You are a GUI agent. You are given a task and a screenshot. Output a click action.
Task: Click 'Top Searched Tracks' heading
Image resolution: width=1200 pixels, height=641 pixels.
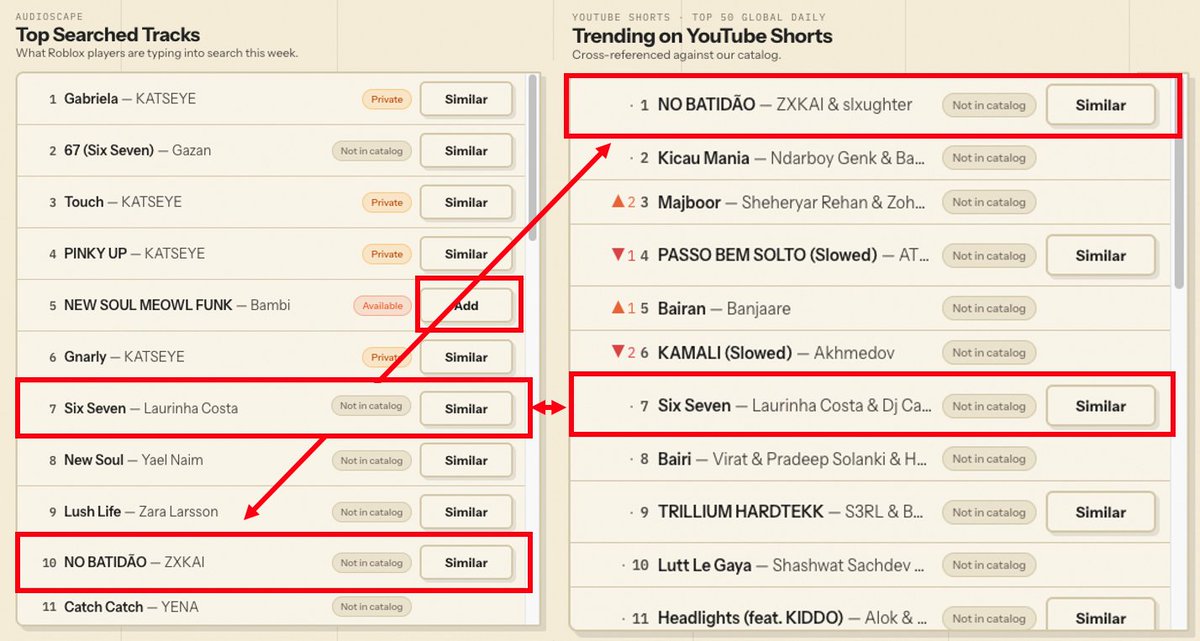coord(108,36)
